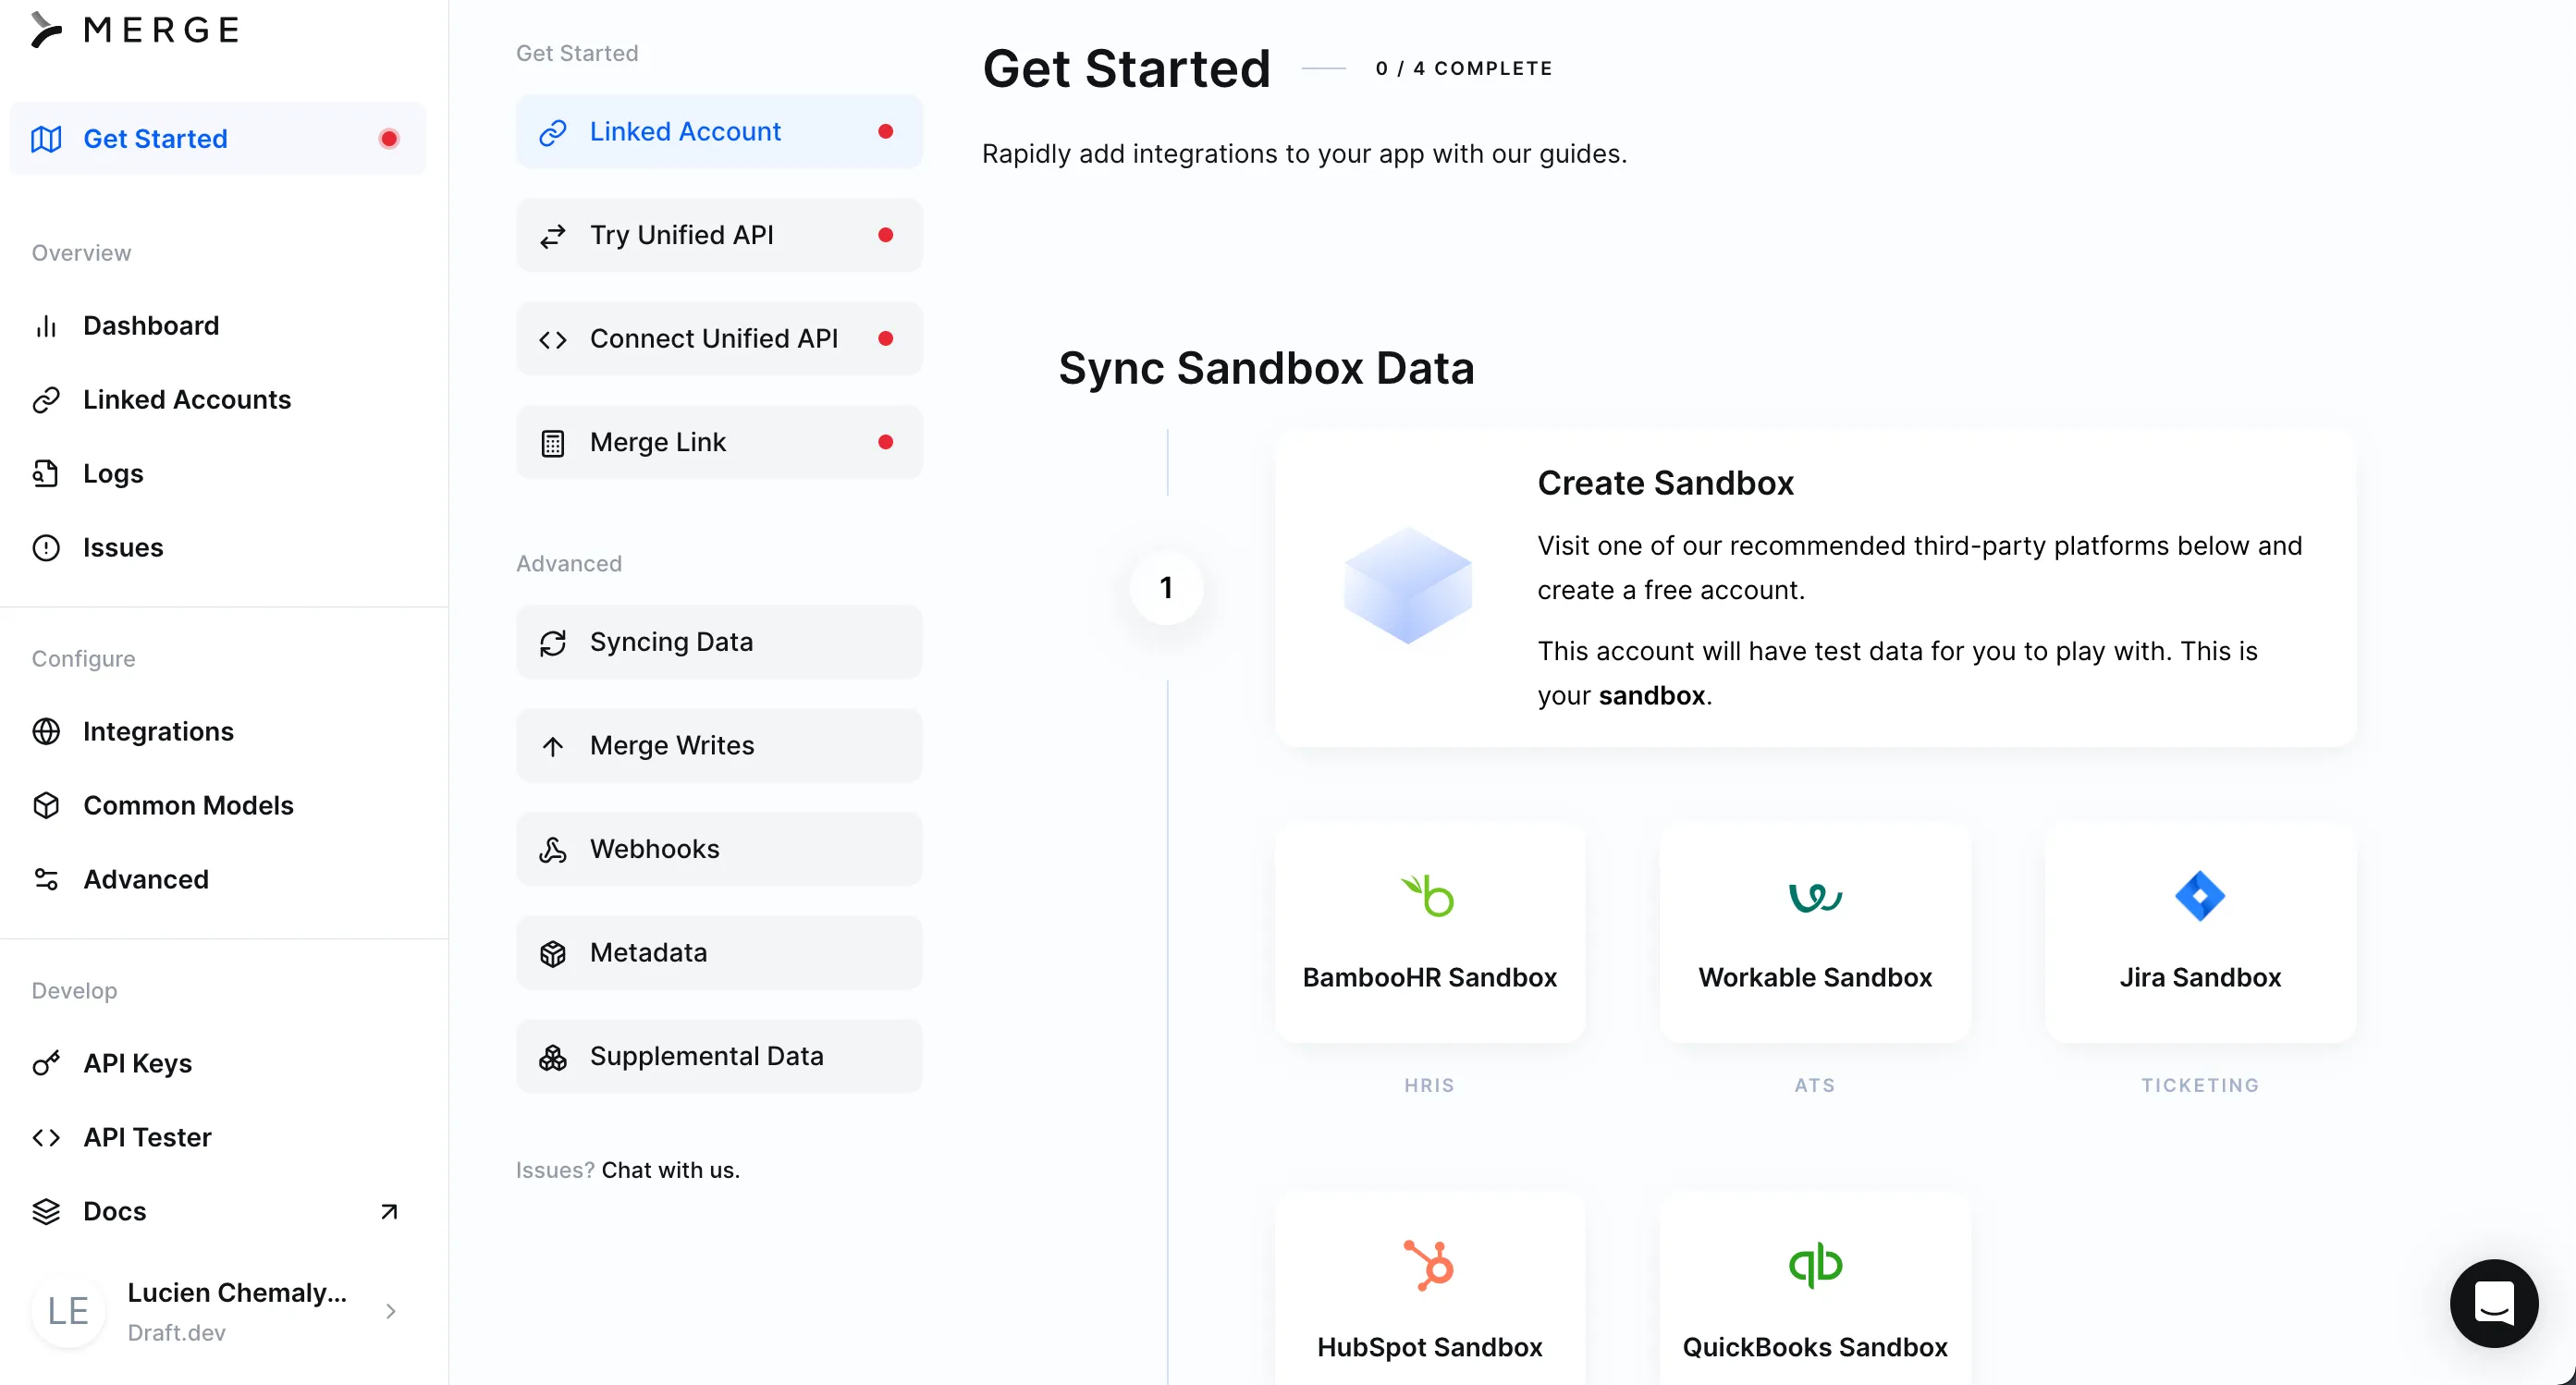Select the Try Unified API guide

click(x=719, y=236)
